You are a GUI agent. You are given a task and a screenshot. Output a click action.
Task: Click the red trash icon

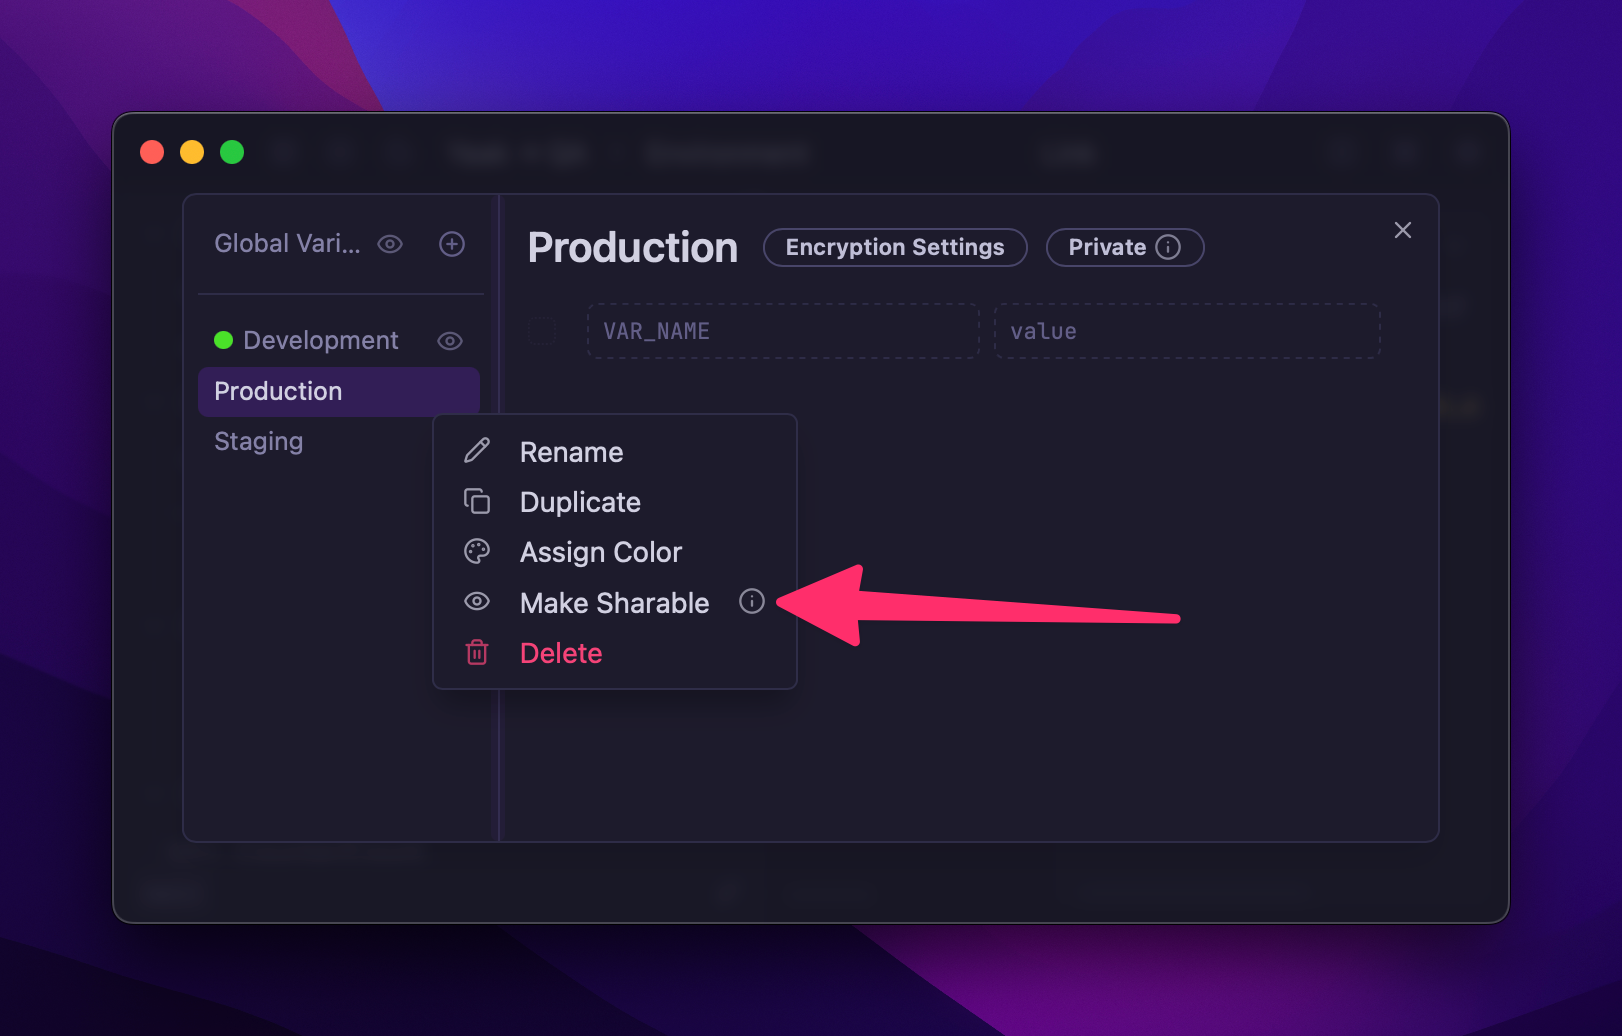point(477,653)
